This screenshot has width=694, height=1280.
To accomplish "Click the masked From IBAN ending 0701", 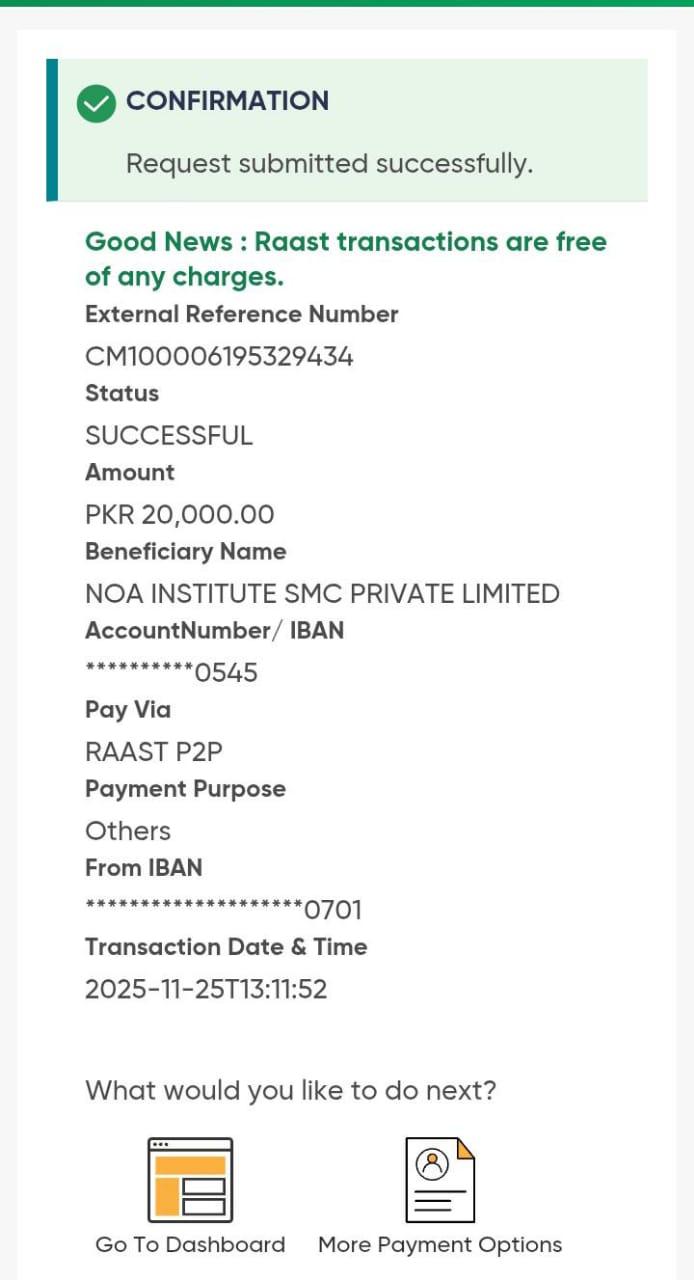I will click(x=223, y=910).
